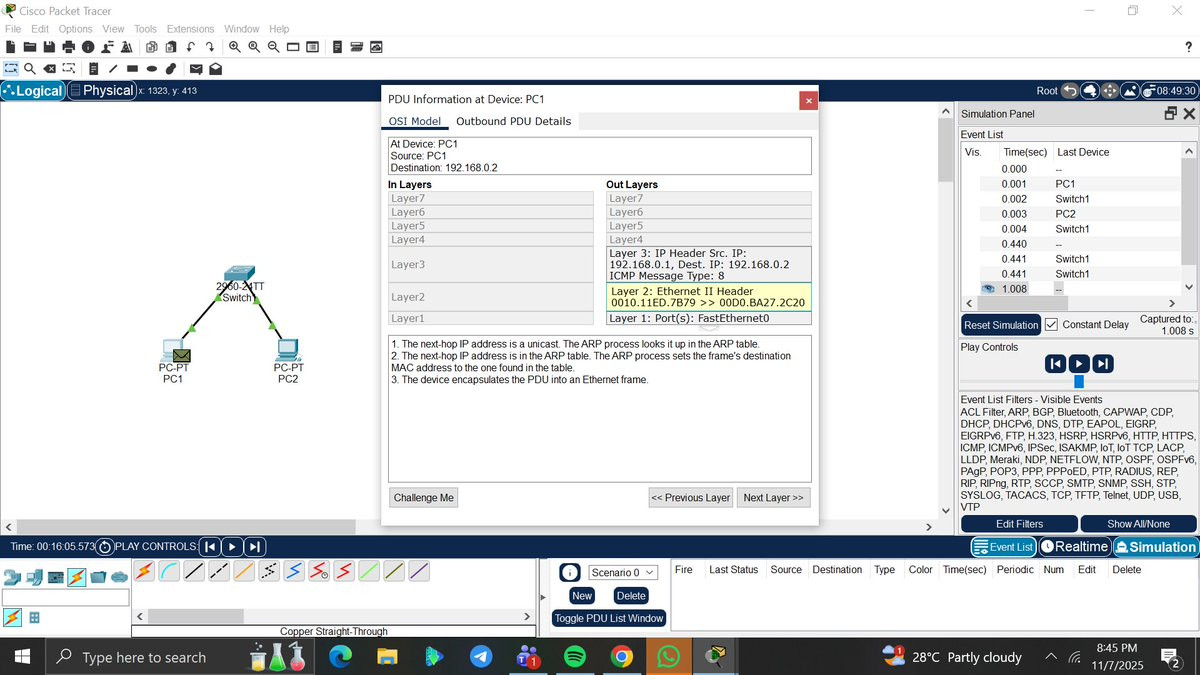The image size is (1200, 675).
Task: Choose the Copper Straight-Through cable
Action: coord(194,572)
